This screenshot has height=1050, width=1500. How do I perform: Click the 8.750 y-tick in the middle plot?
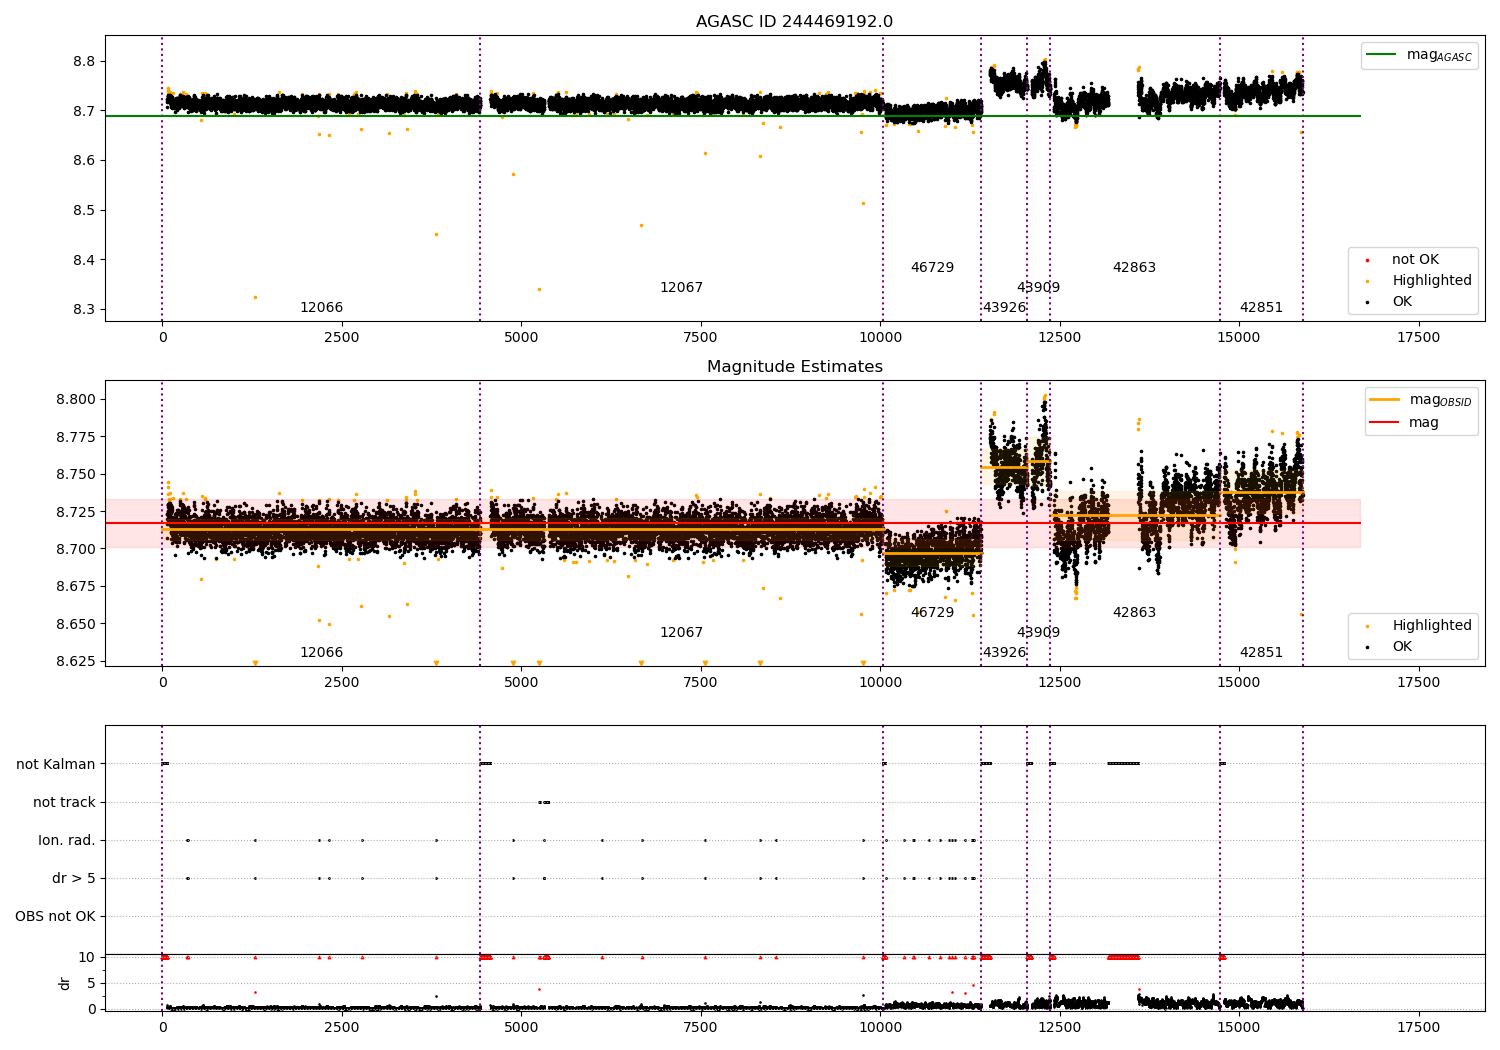coord(76,475)
